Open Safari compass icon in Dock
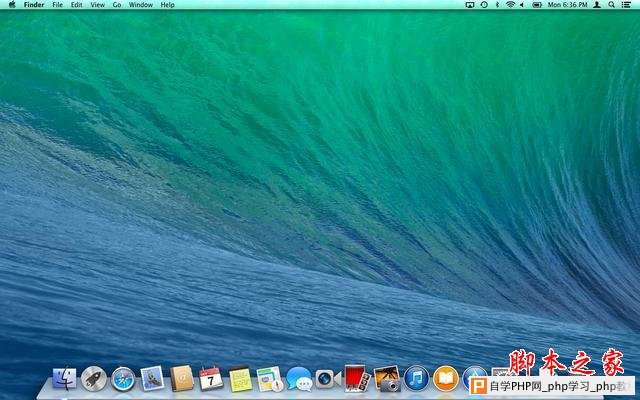Viewport: 640px width, 400px height. tap(123, 379)
